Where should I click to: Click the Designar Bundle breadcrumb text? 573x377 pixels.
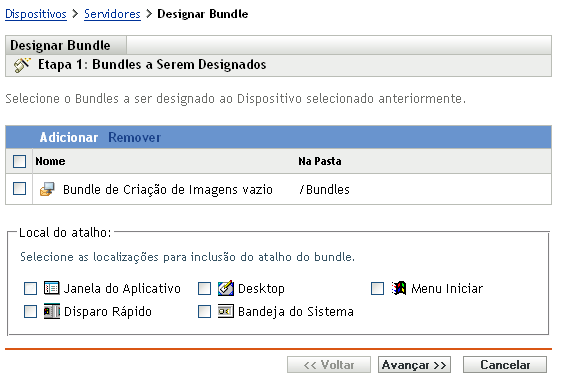pos(203,14)
